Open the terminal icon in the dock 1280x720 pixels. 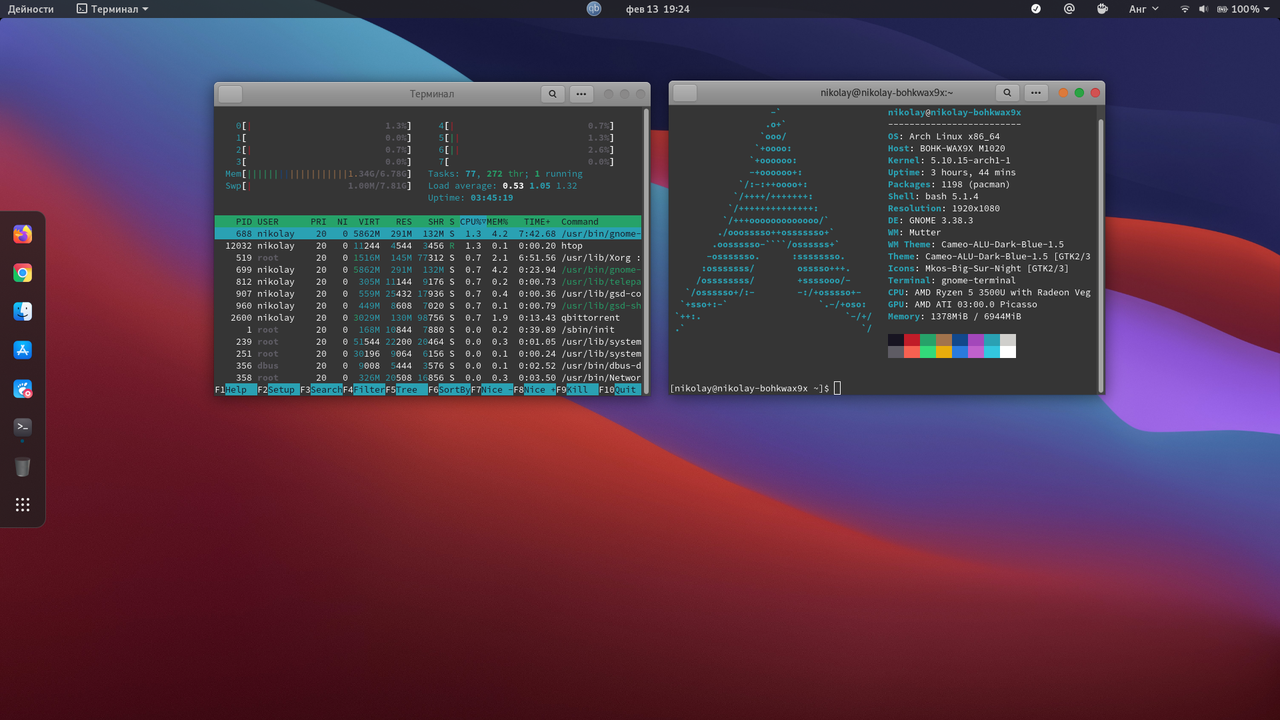point(22,427)
